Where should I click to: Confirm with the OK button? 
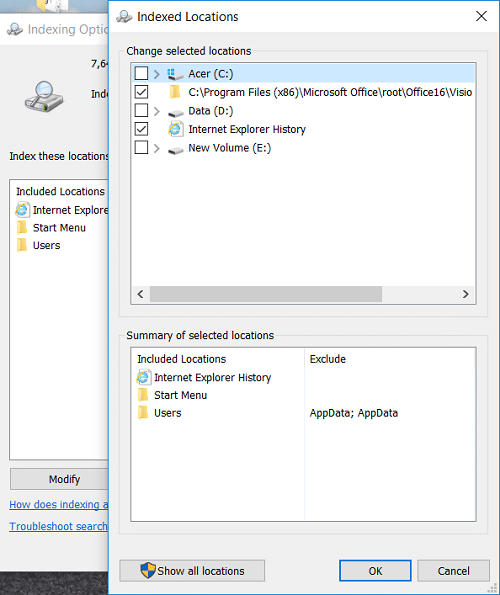[x=375, y=571]
